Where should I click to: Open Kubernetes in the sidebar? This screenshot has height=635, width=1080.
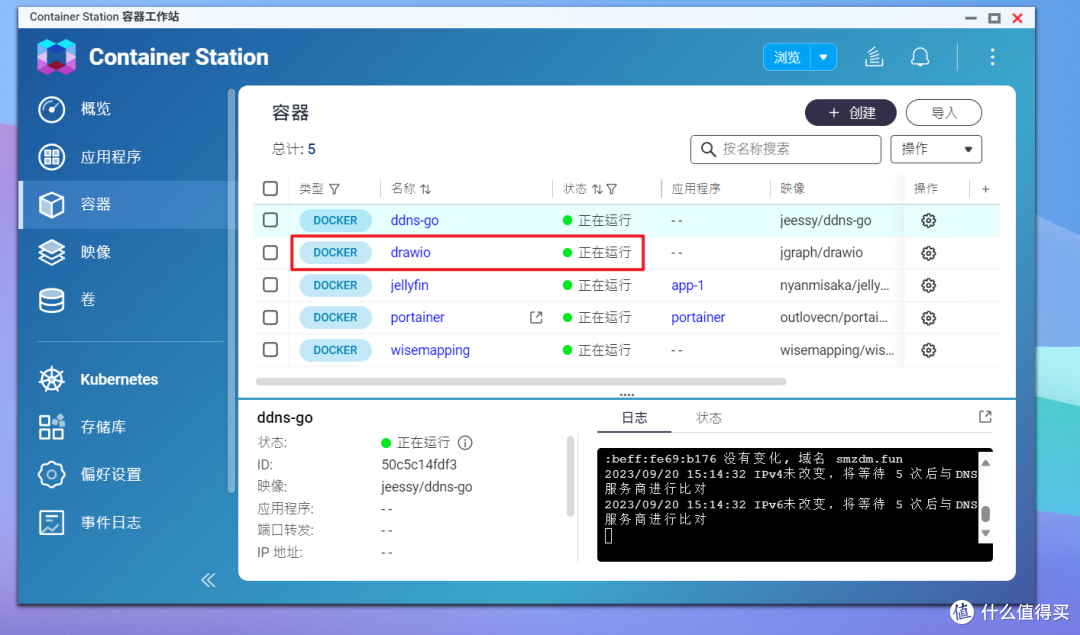pos(119,379)
